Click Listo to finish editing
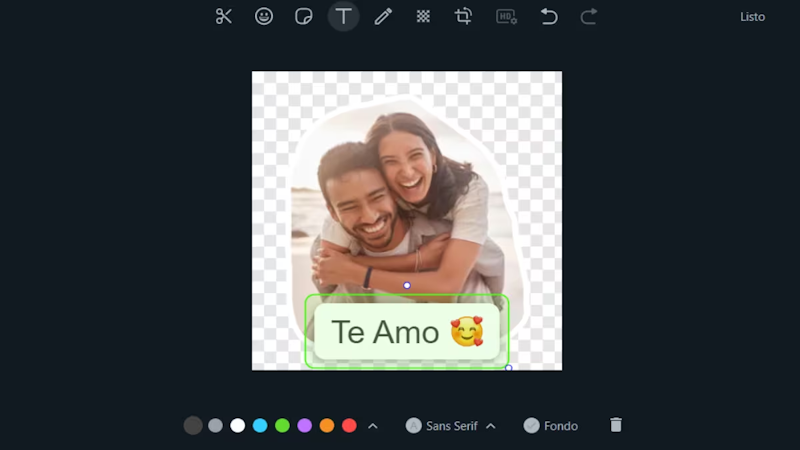The width and height of the screenshot is (800, 450). pyautogui.click(x=753, y=17)
